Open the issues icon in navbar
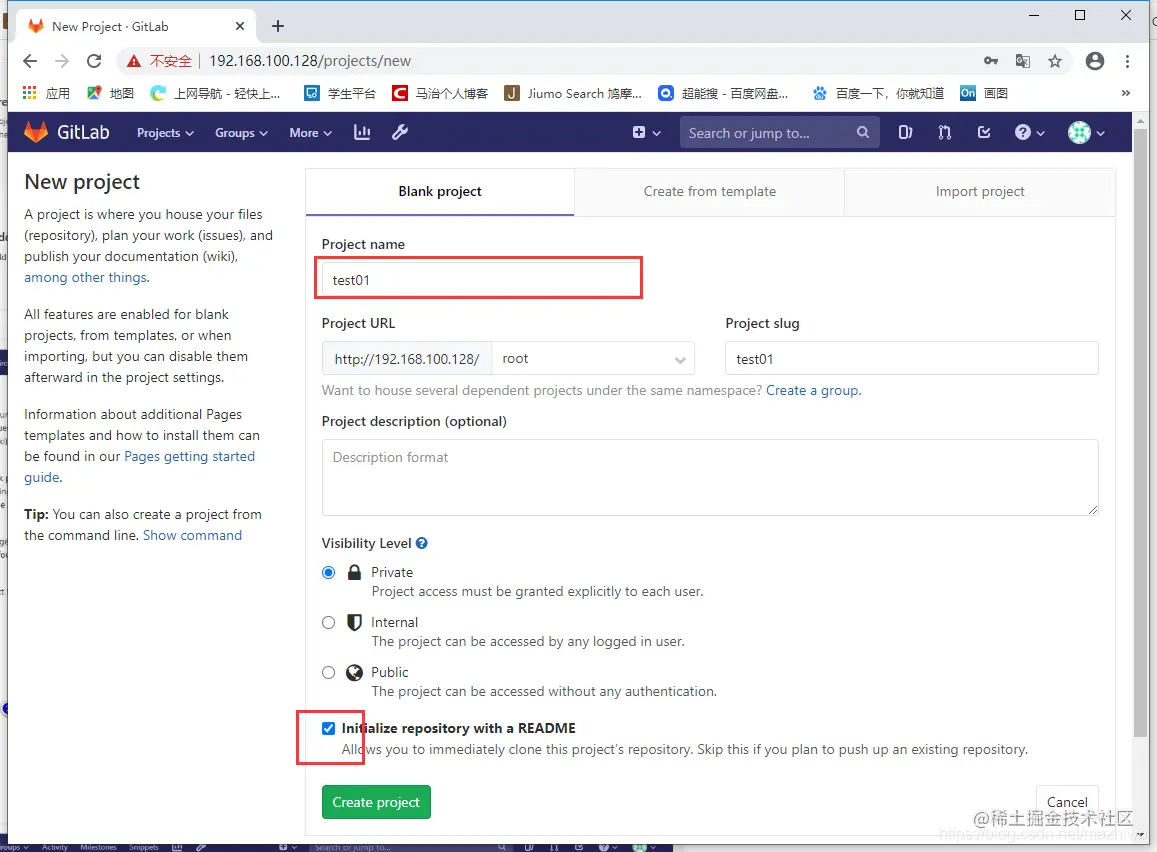The width and height of the screenshot is (1157, 852). pyautogui.click(x=905, y=133)
